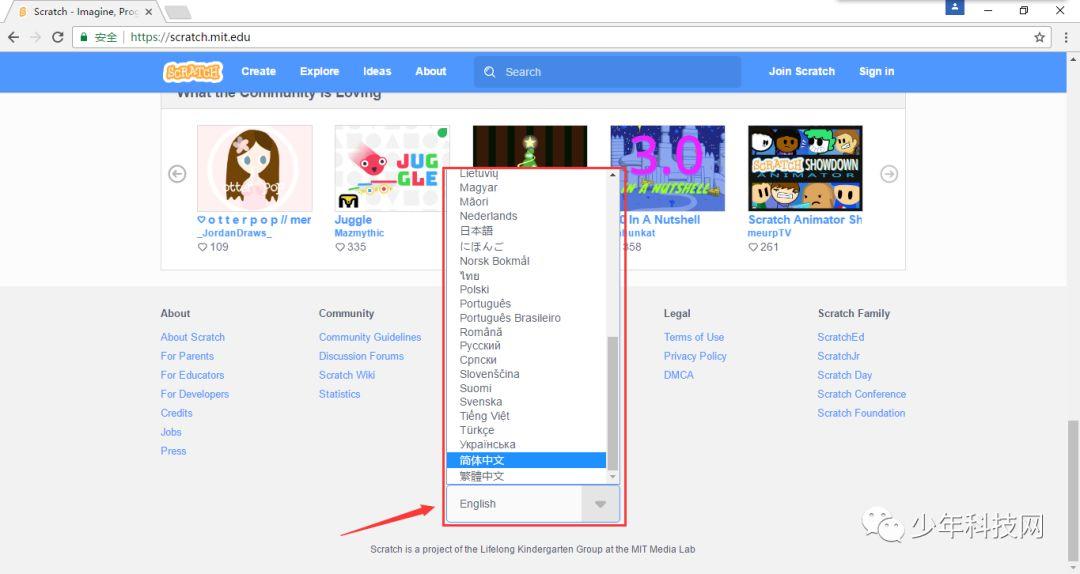Click language list scrollbar down arrow
The width and height of the screenshot is (1080, 574).
point(612,477)
